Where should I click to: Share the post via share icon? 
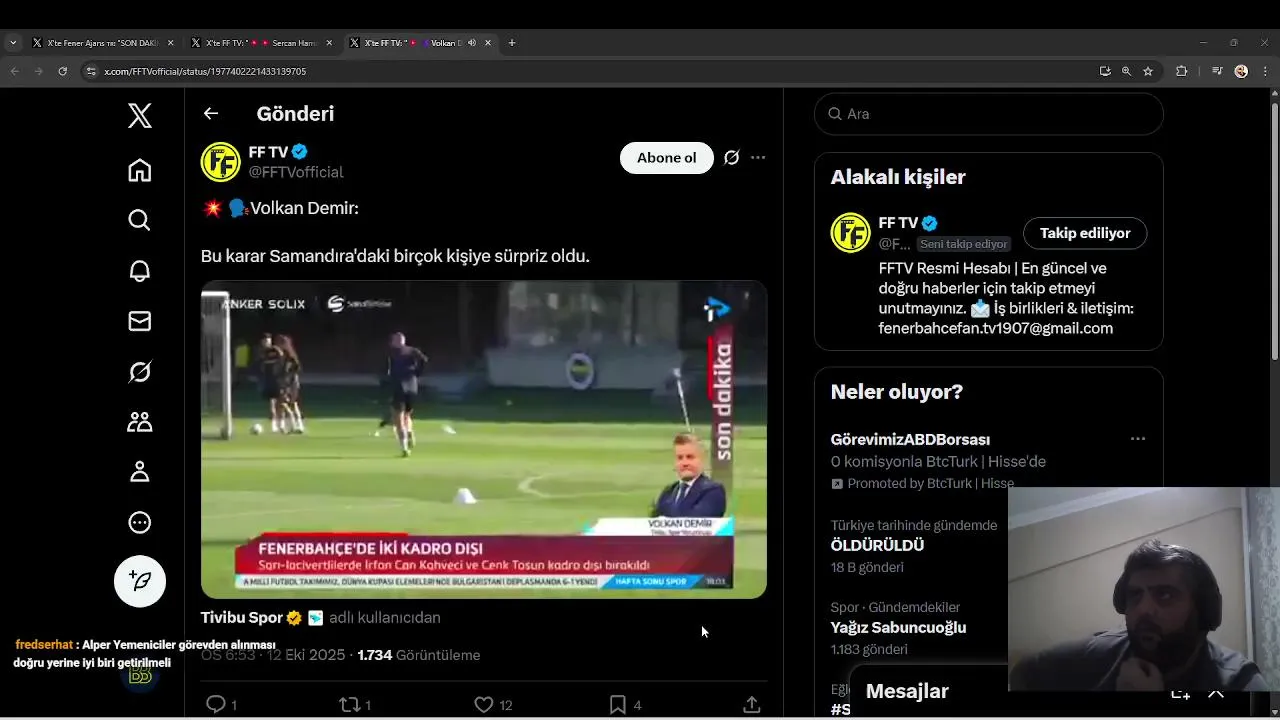coord(752,705)
